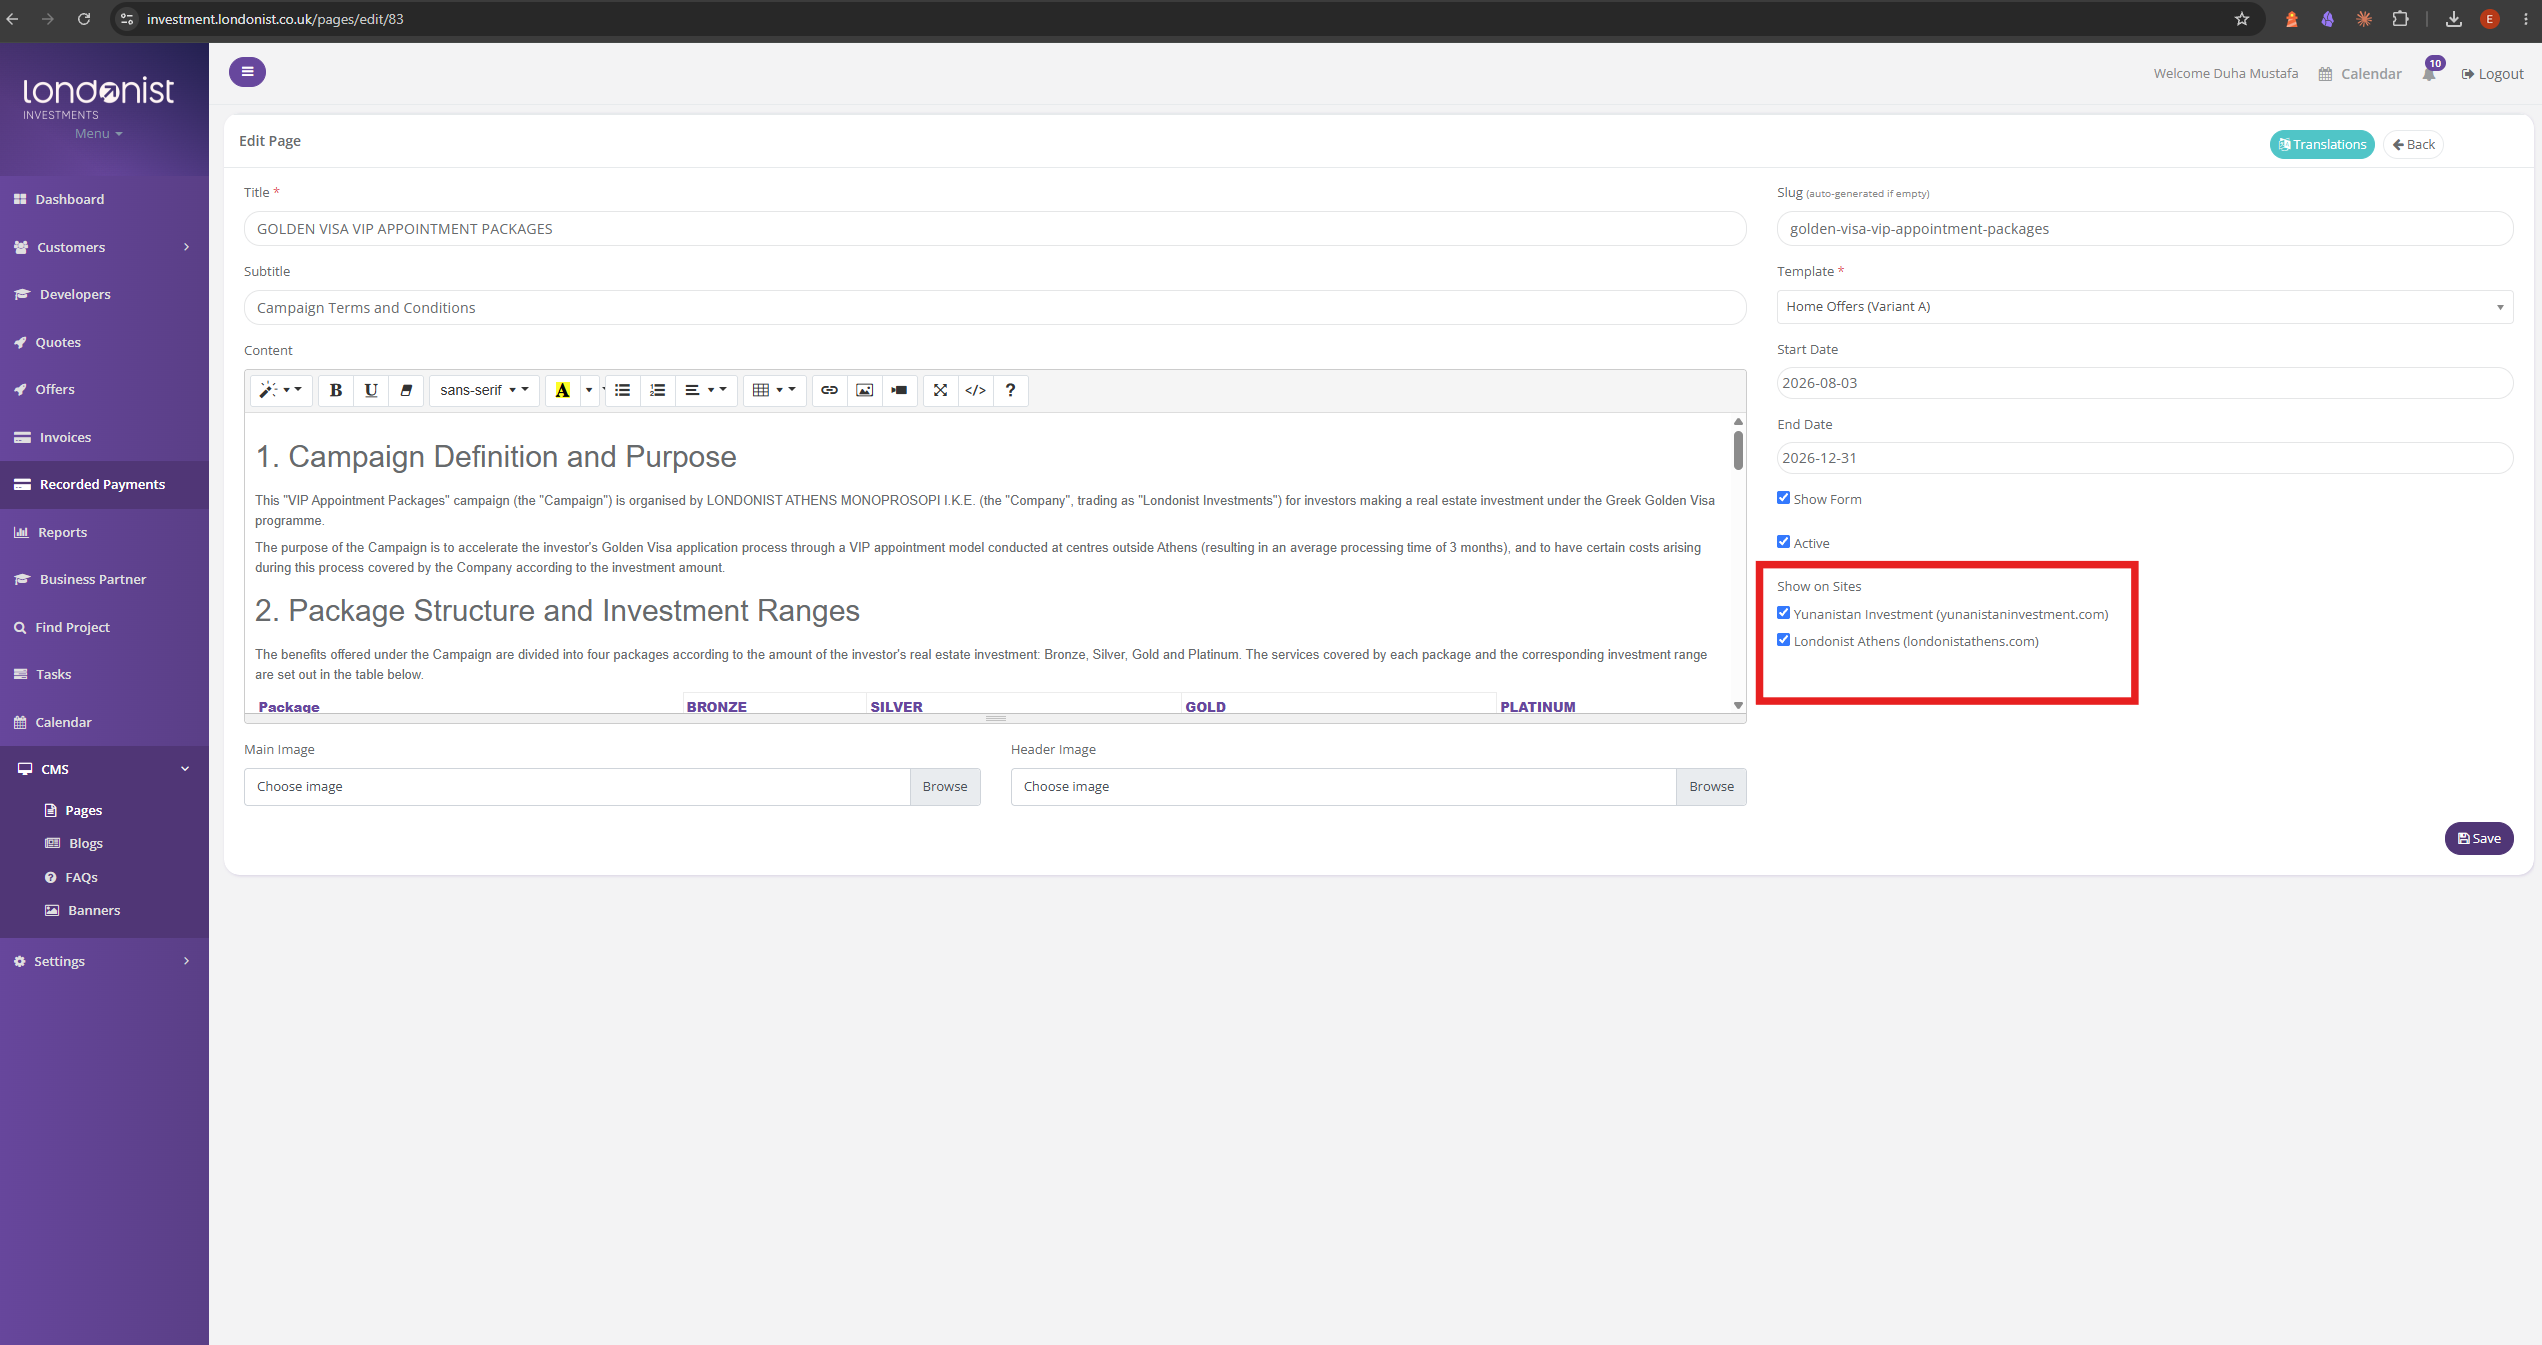Toggle the Yunanistan Investment site checkbox
2542x1345 pixels.
(1783, 613)
